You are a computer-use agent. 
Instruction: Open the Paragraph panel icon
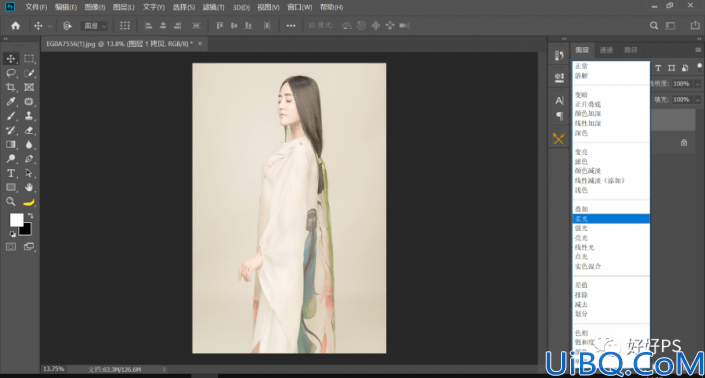pos(559,116)
